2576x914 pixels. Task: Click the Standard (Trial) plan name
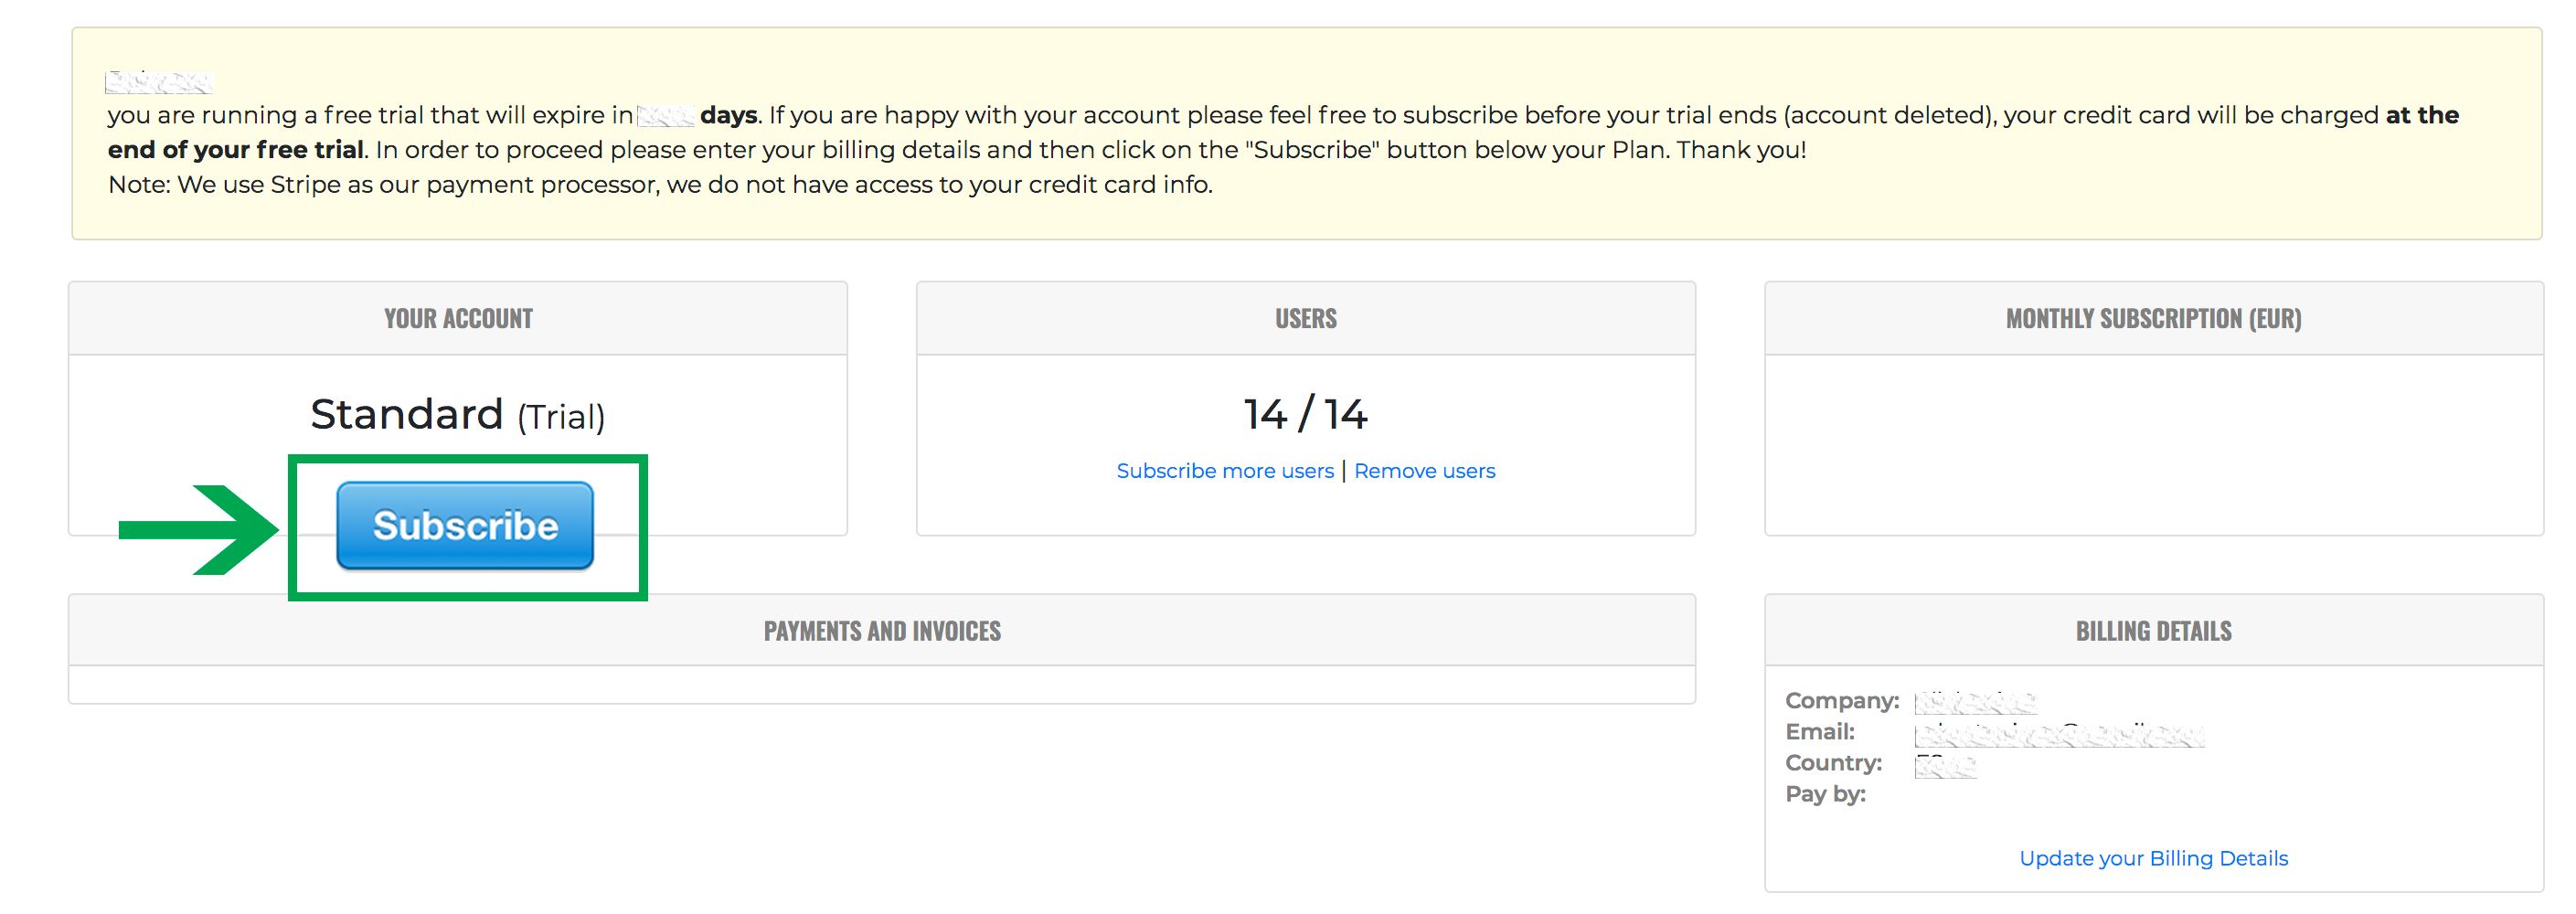[x=458, y=415]
